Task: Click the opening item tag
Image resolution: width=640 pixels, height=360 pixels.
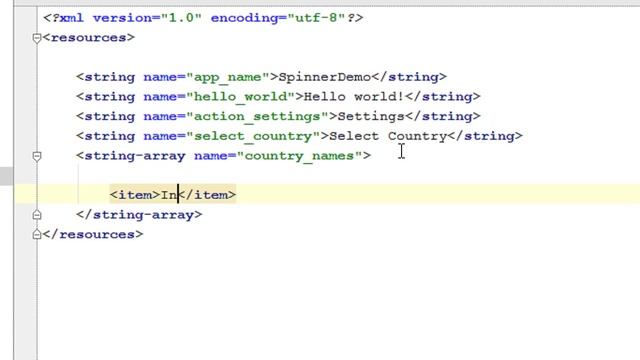Action: [135, 195]
